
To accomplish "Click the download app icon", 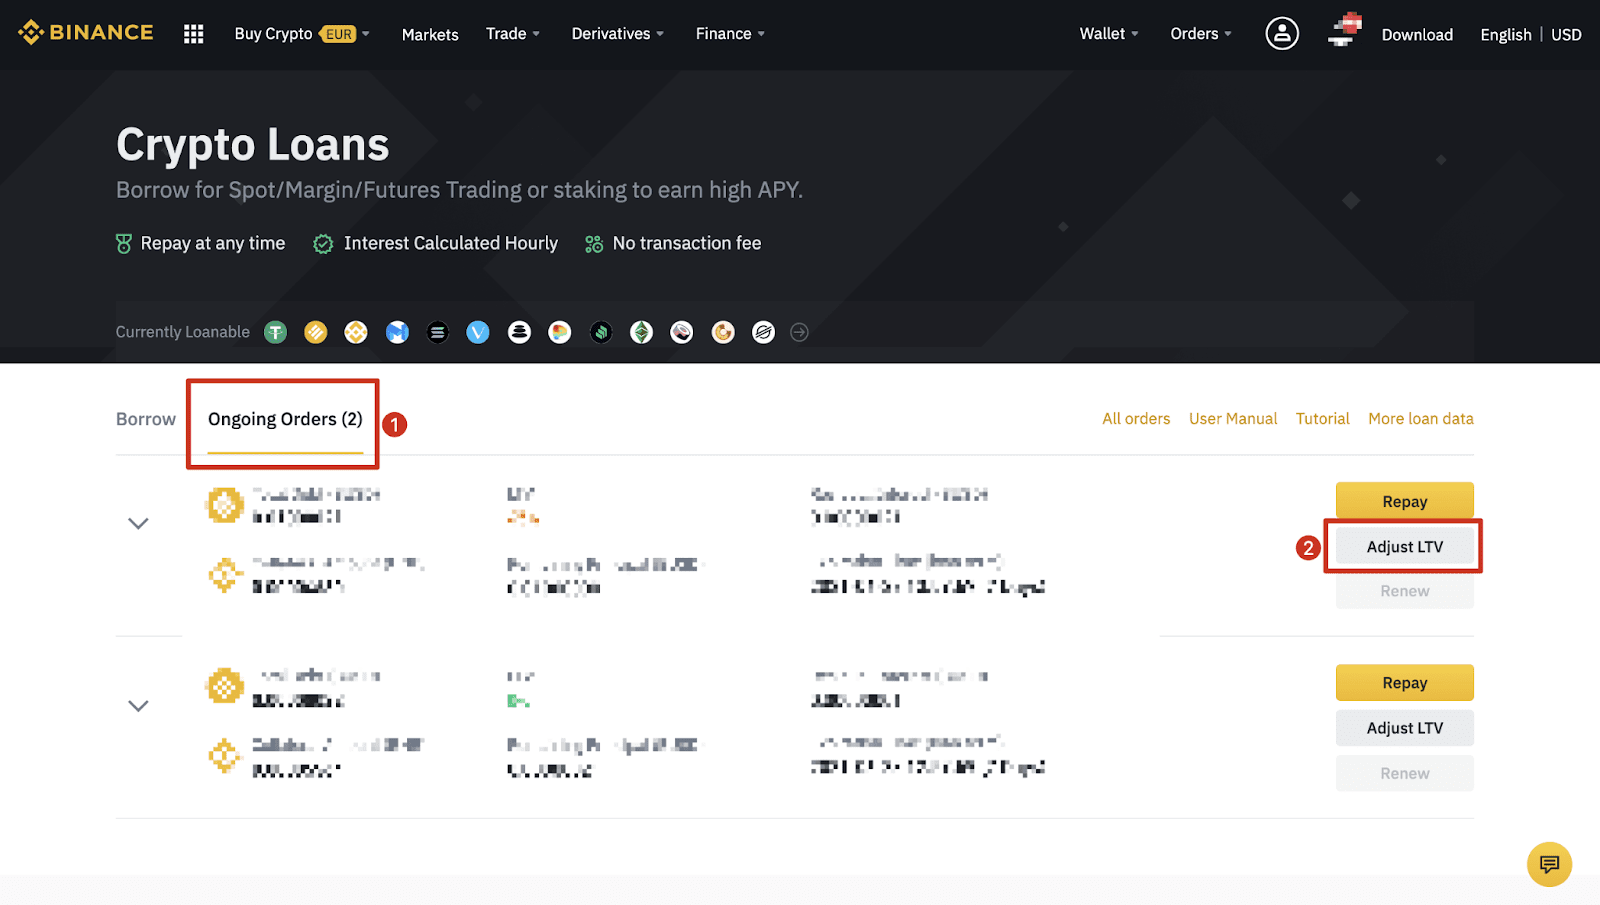I will click(x=1345, y=30).
